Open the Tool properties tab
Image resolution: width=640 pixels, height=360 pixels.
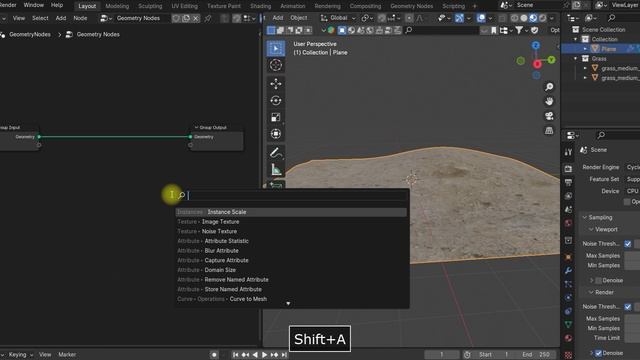(x=568, y=152)
